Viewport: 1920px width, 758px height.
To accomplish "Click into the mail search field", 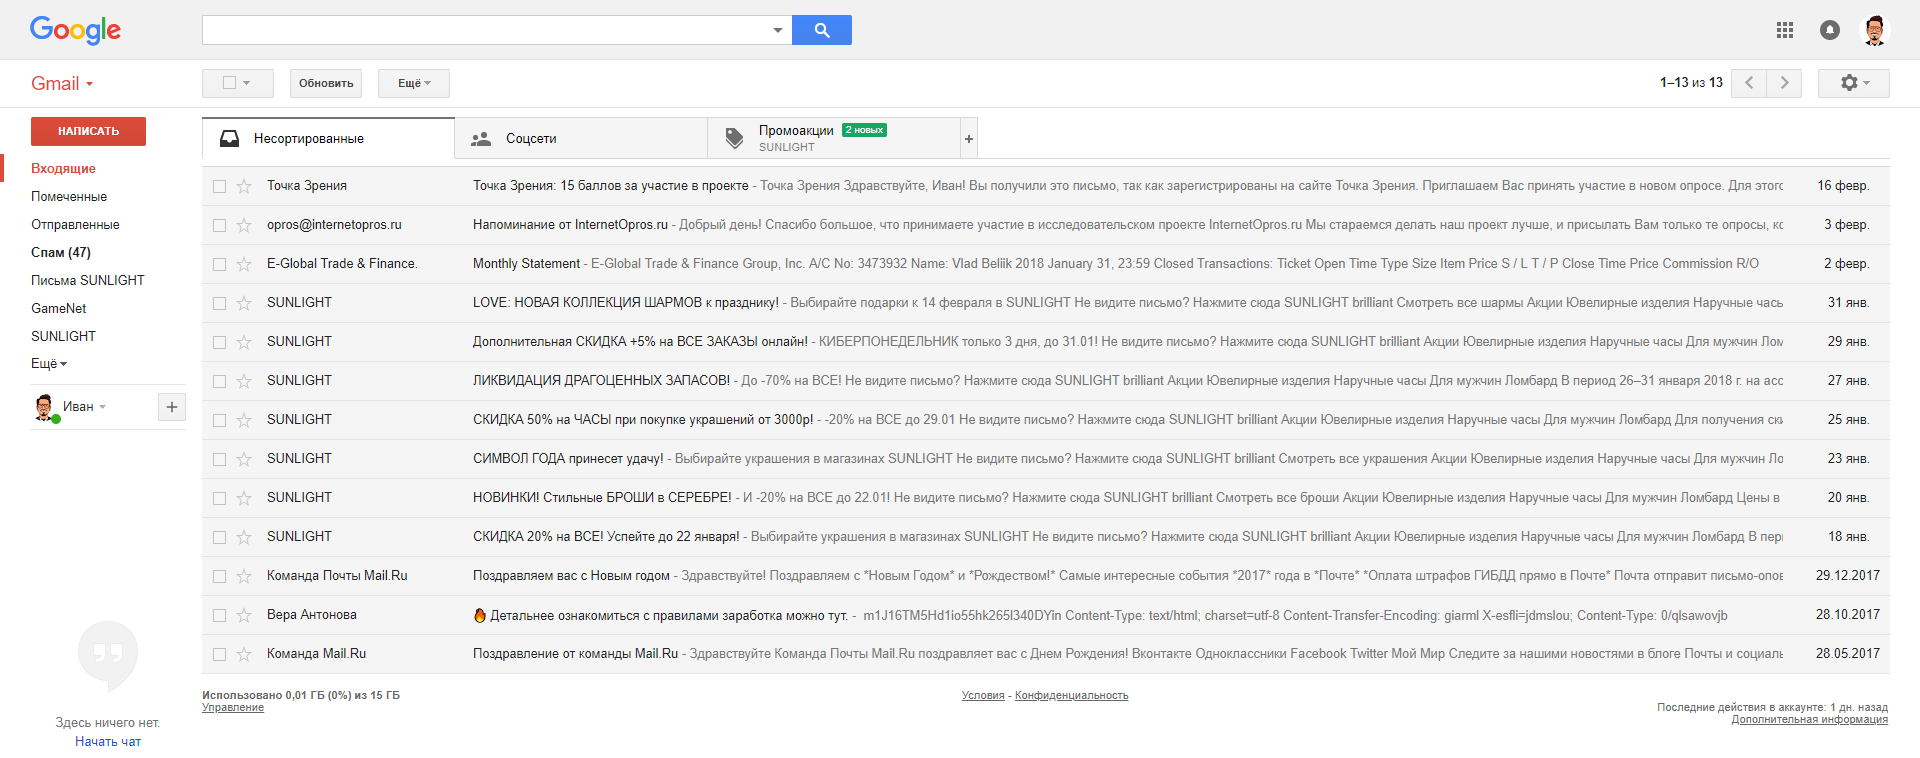I will (486, 30).
